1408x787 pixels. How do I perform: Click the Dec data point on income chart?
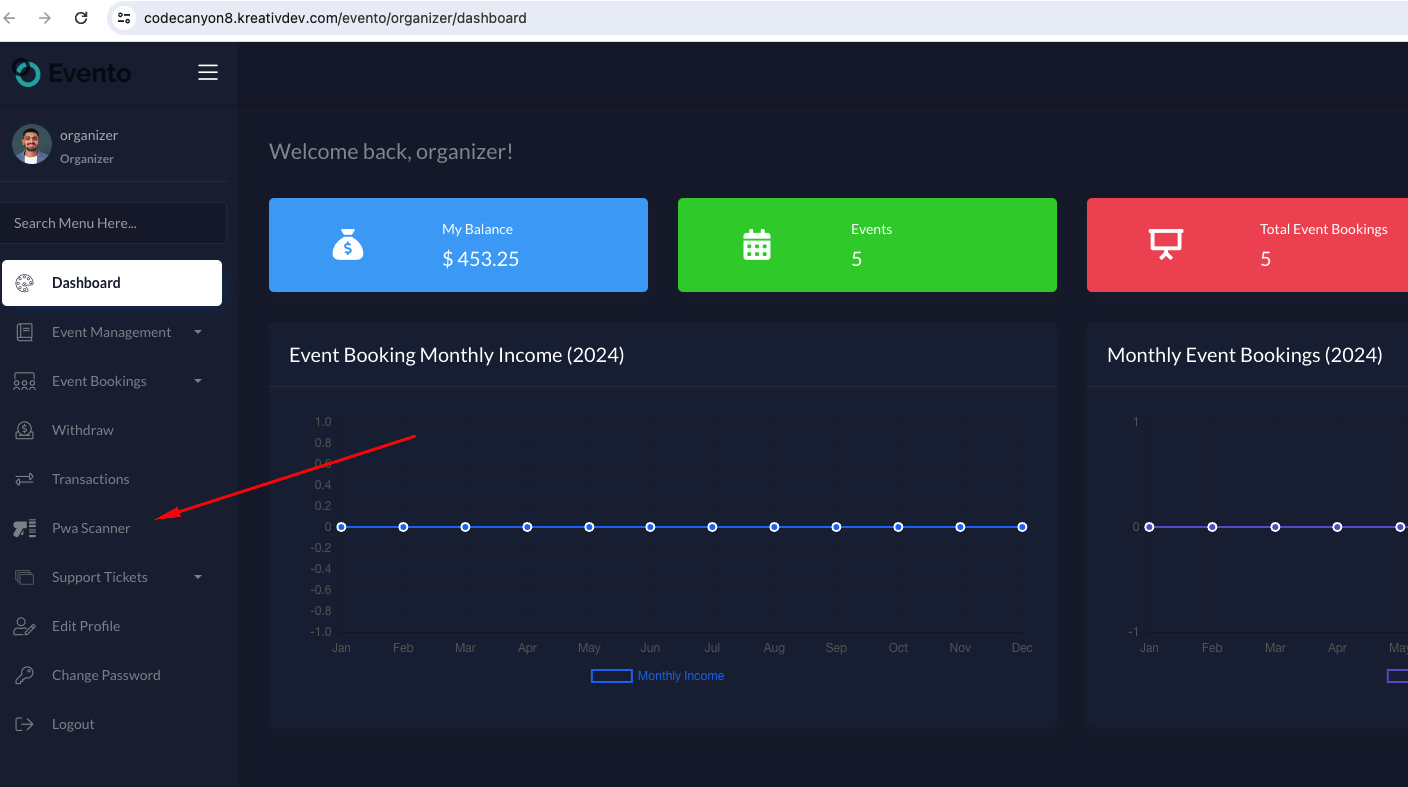click(1022, 527)
